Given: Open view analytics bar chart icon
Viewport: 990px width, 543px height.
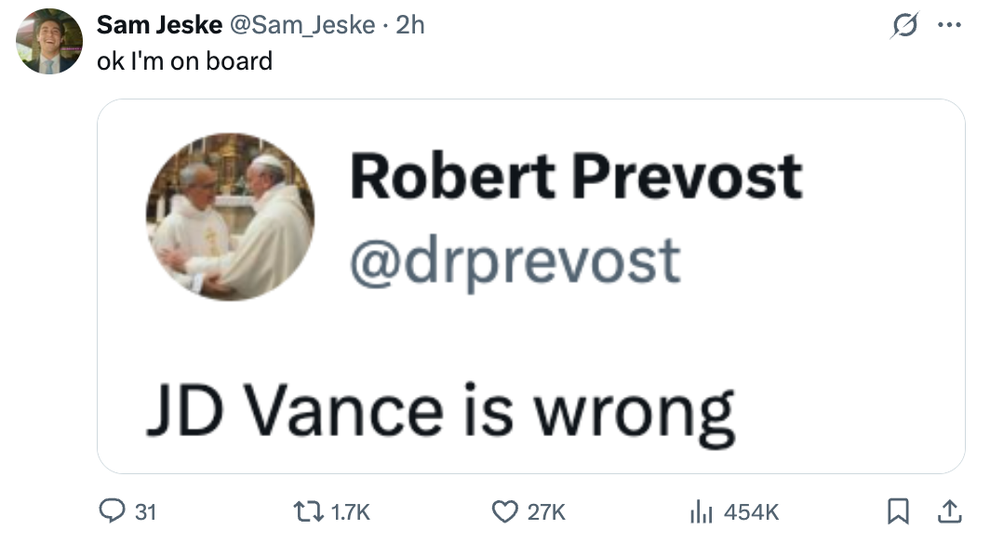Looking at the screenshot, I should pos(700,512).
